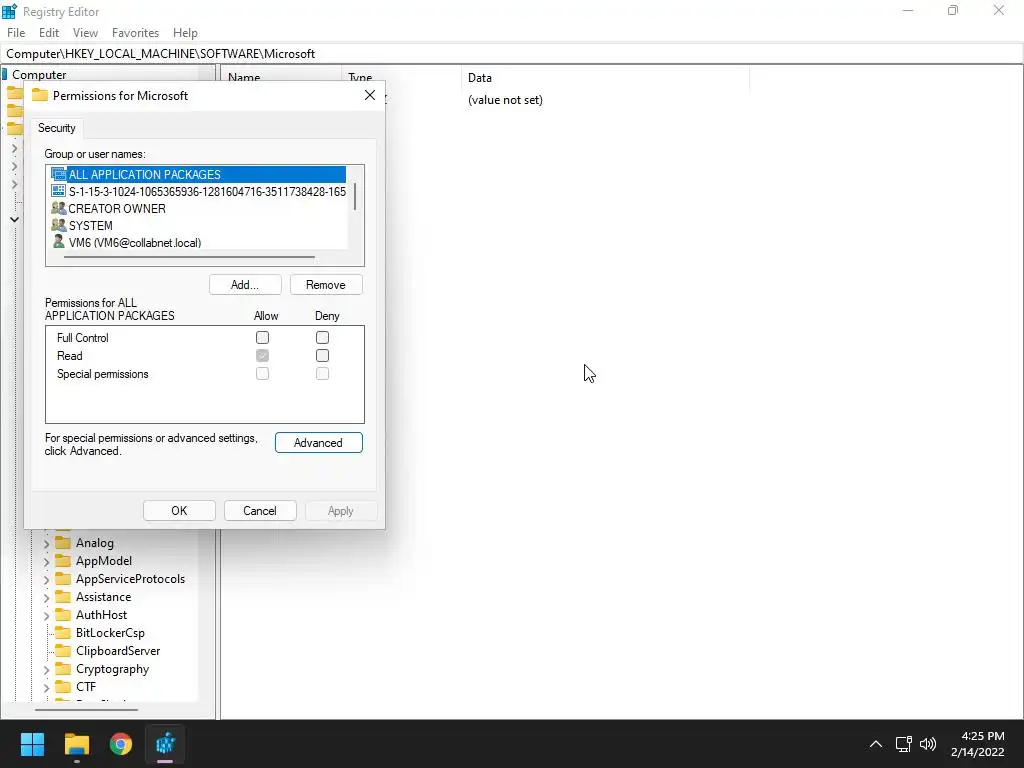
Task: Check Allow for Full Control
Action: 263,338
